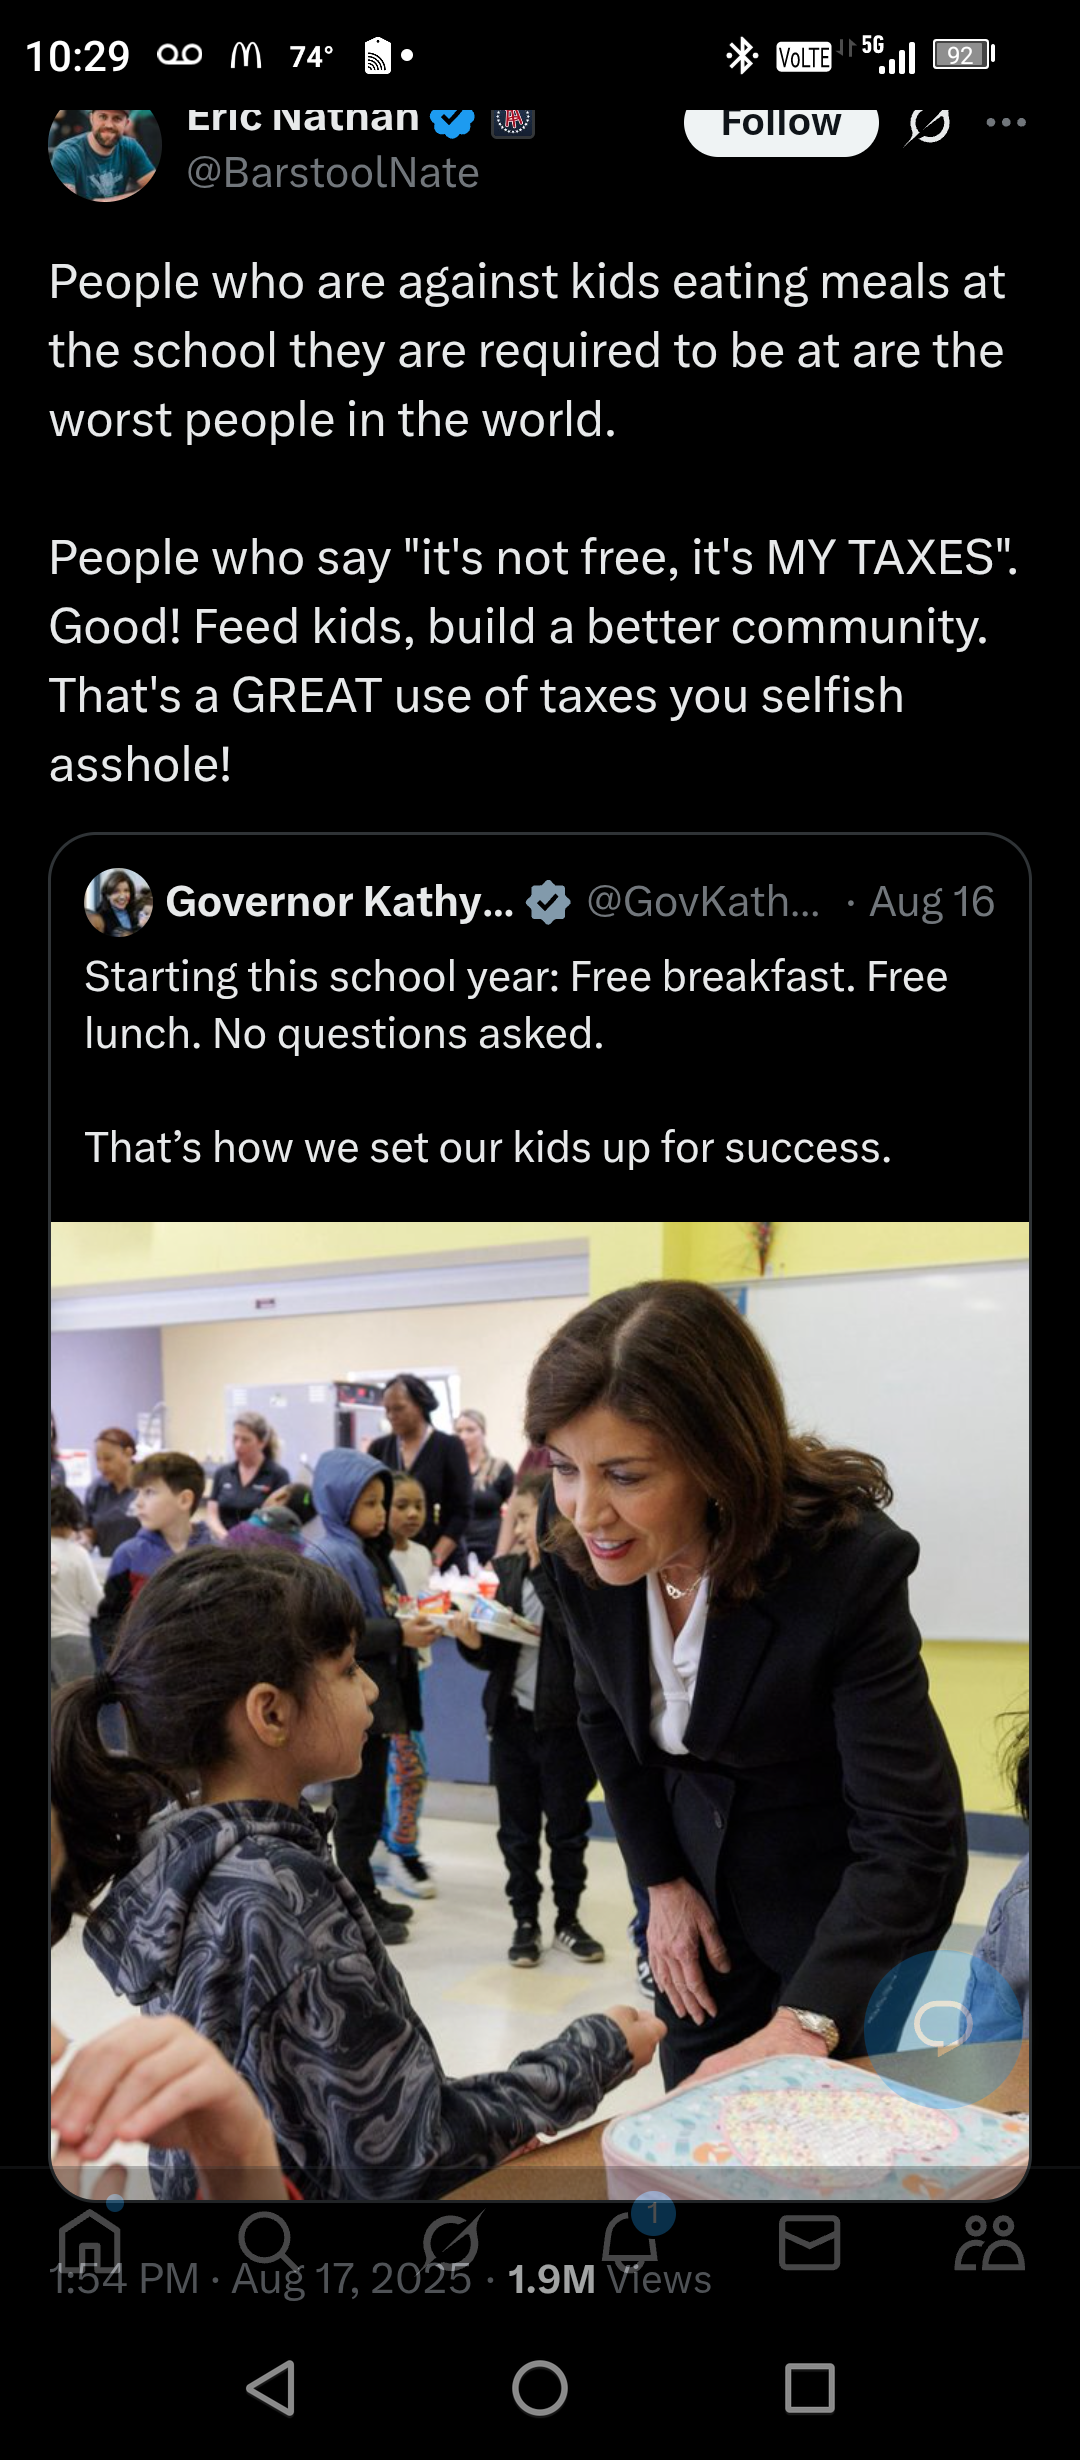This screenshot has width=1080, height=2460.
Task: Tap Eric Nathan's blue verified checkmark
Action: (x=452, y=120)
